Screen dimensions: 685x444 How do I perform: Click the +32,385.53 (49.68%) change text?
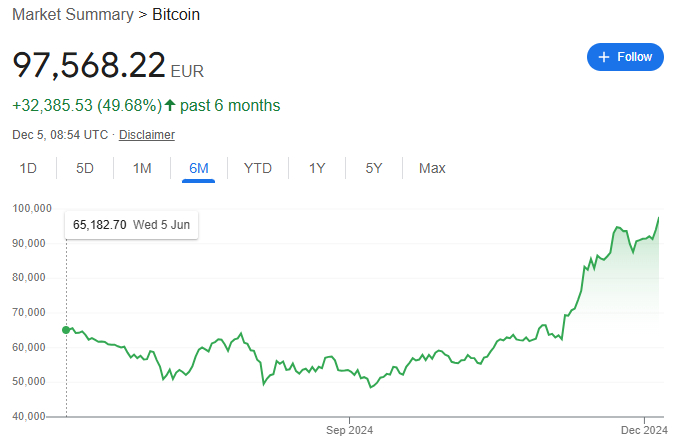88,105
